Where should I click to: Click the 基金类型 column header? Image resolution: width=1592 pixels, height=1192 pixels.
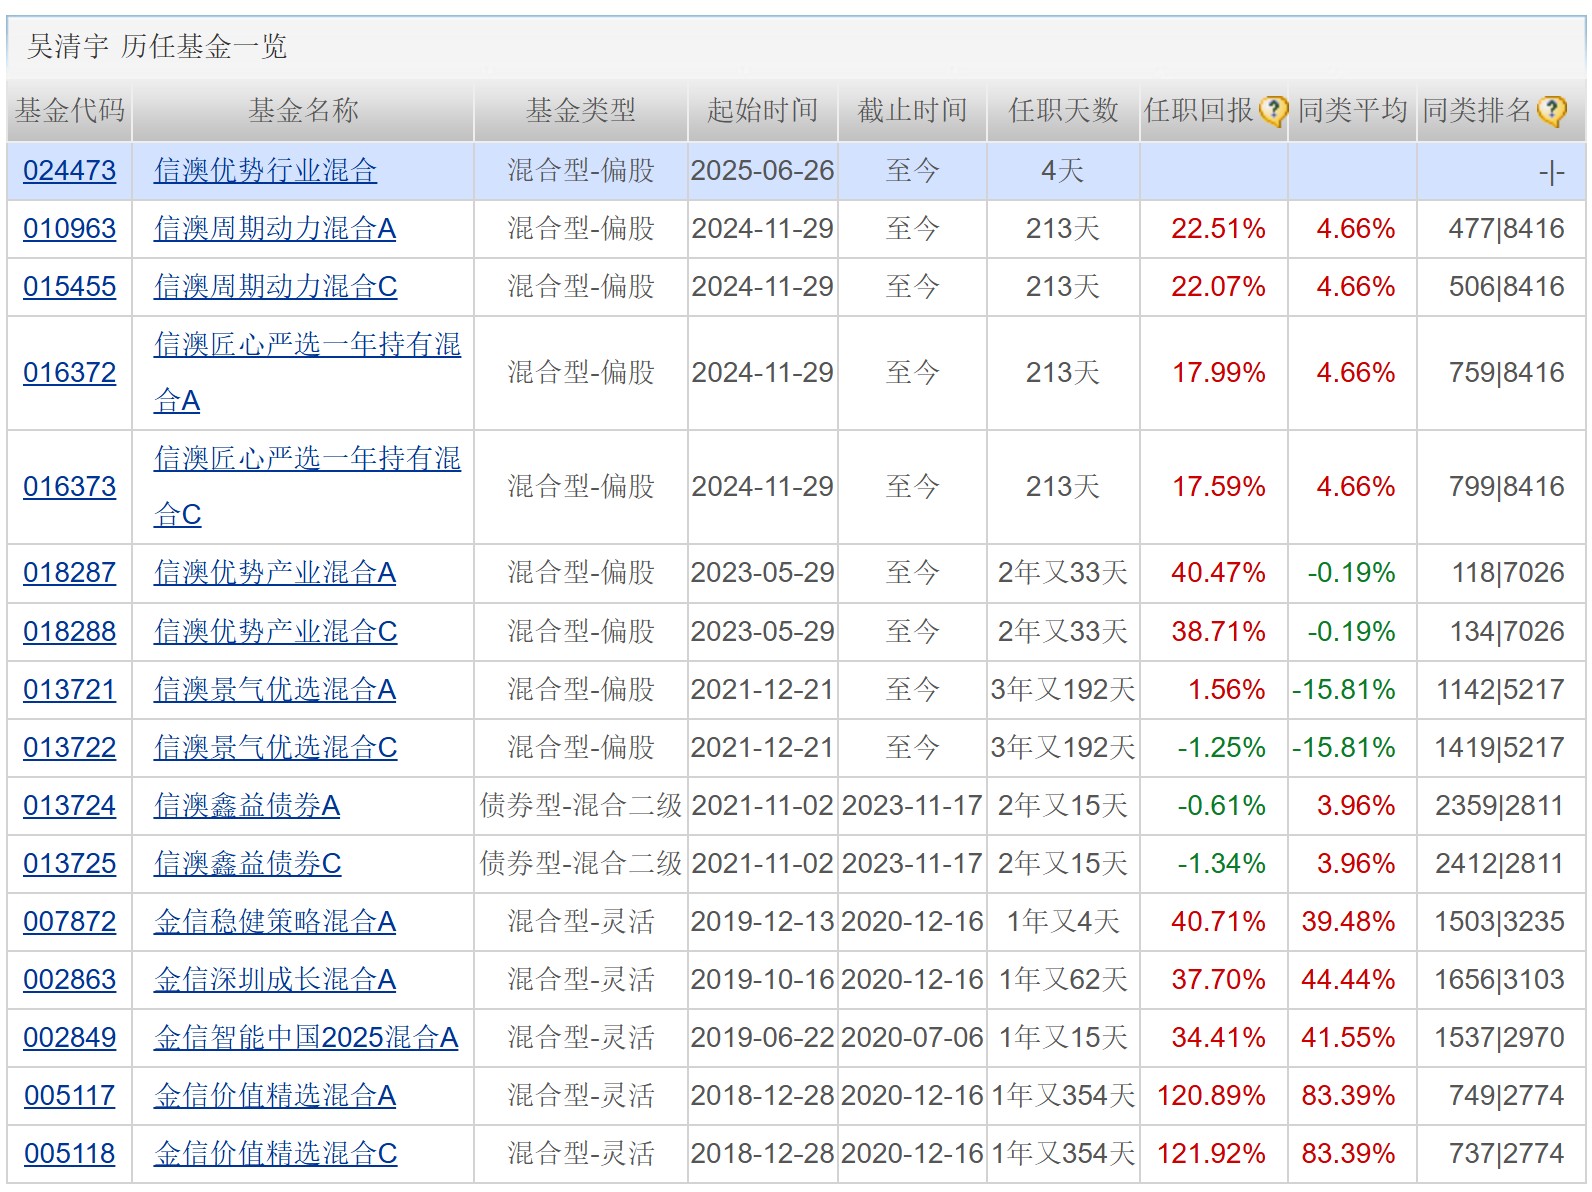click(x=581, y=111)
